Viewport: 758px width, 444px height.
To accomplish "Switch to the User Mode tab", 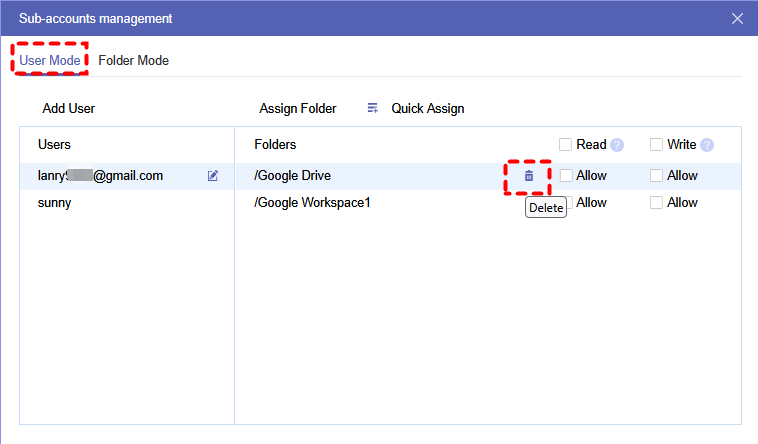I will [50, 60].
